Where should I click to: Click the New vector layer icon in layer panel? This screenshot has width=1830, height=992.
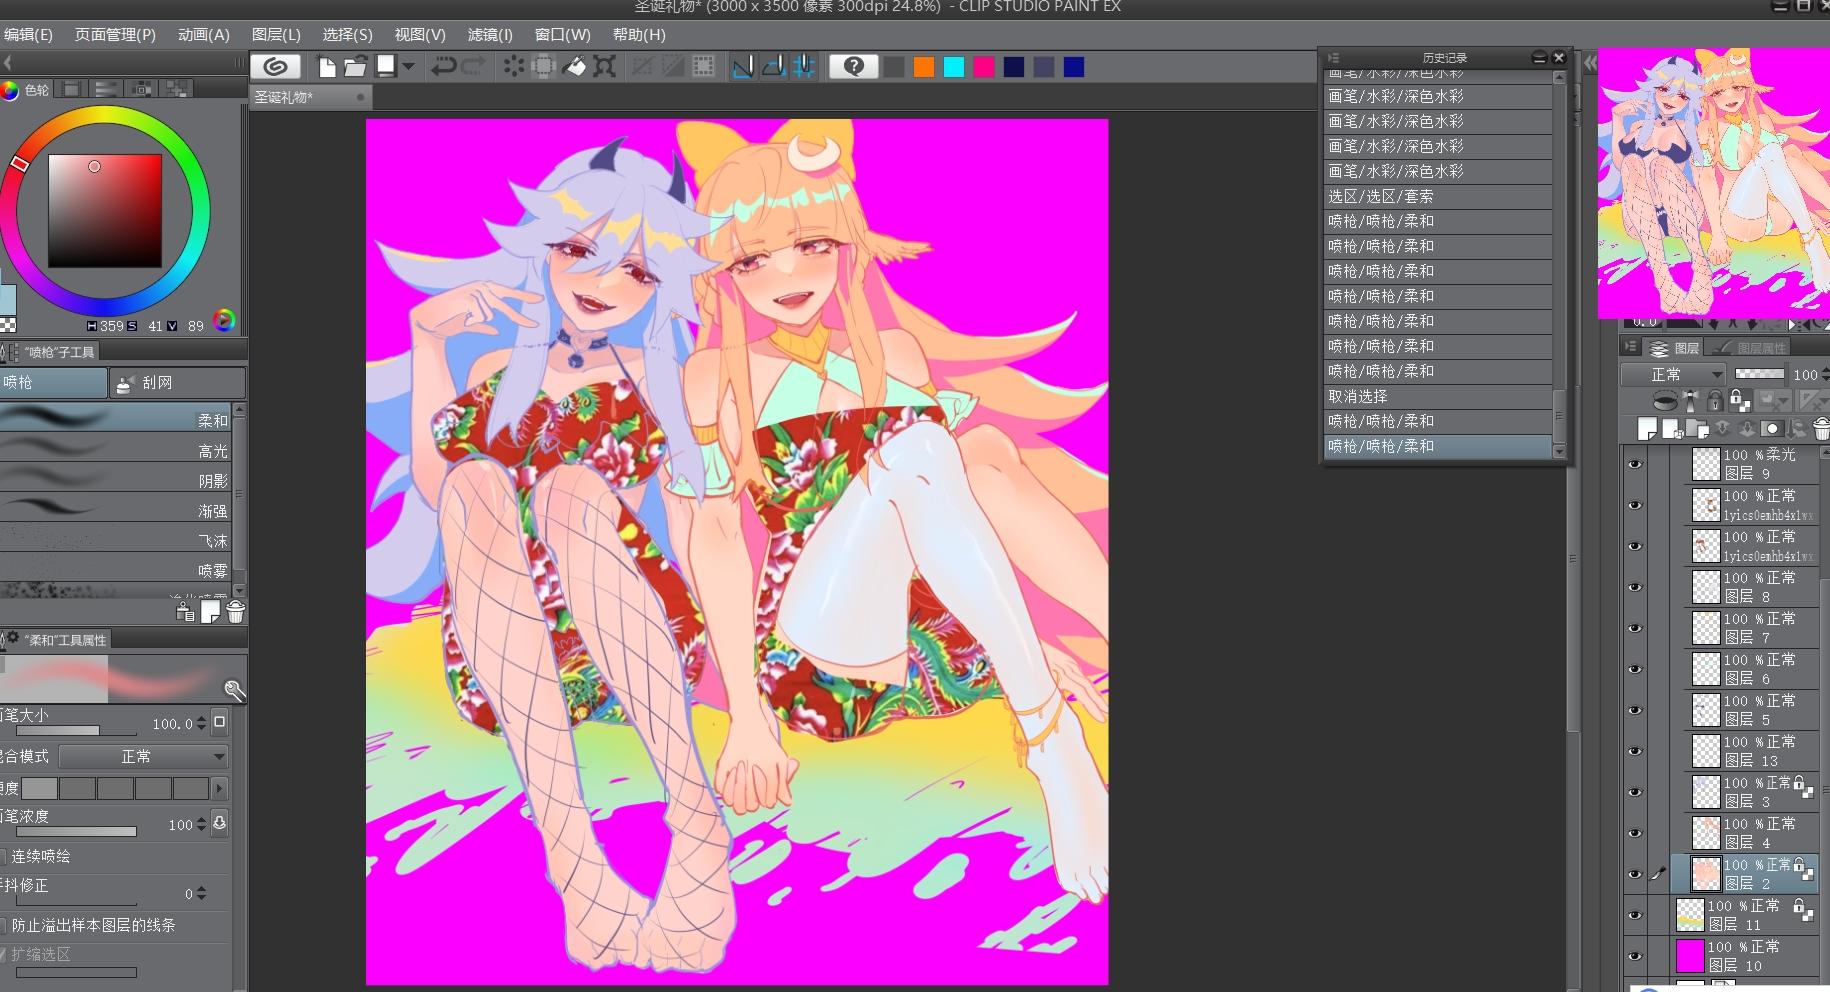(x=1671, y=429)
